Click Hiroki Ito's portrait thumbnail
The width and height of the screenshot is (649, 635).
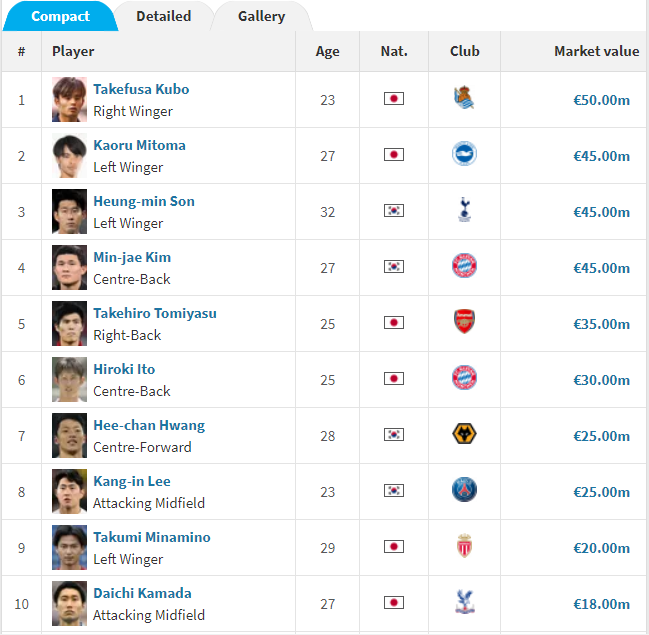69,380
